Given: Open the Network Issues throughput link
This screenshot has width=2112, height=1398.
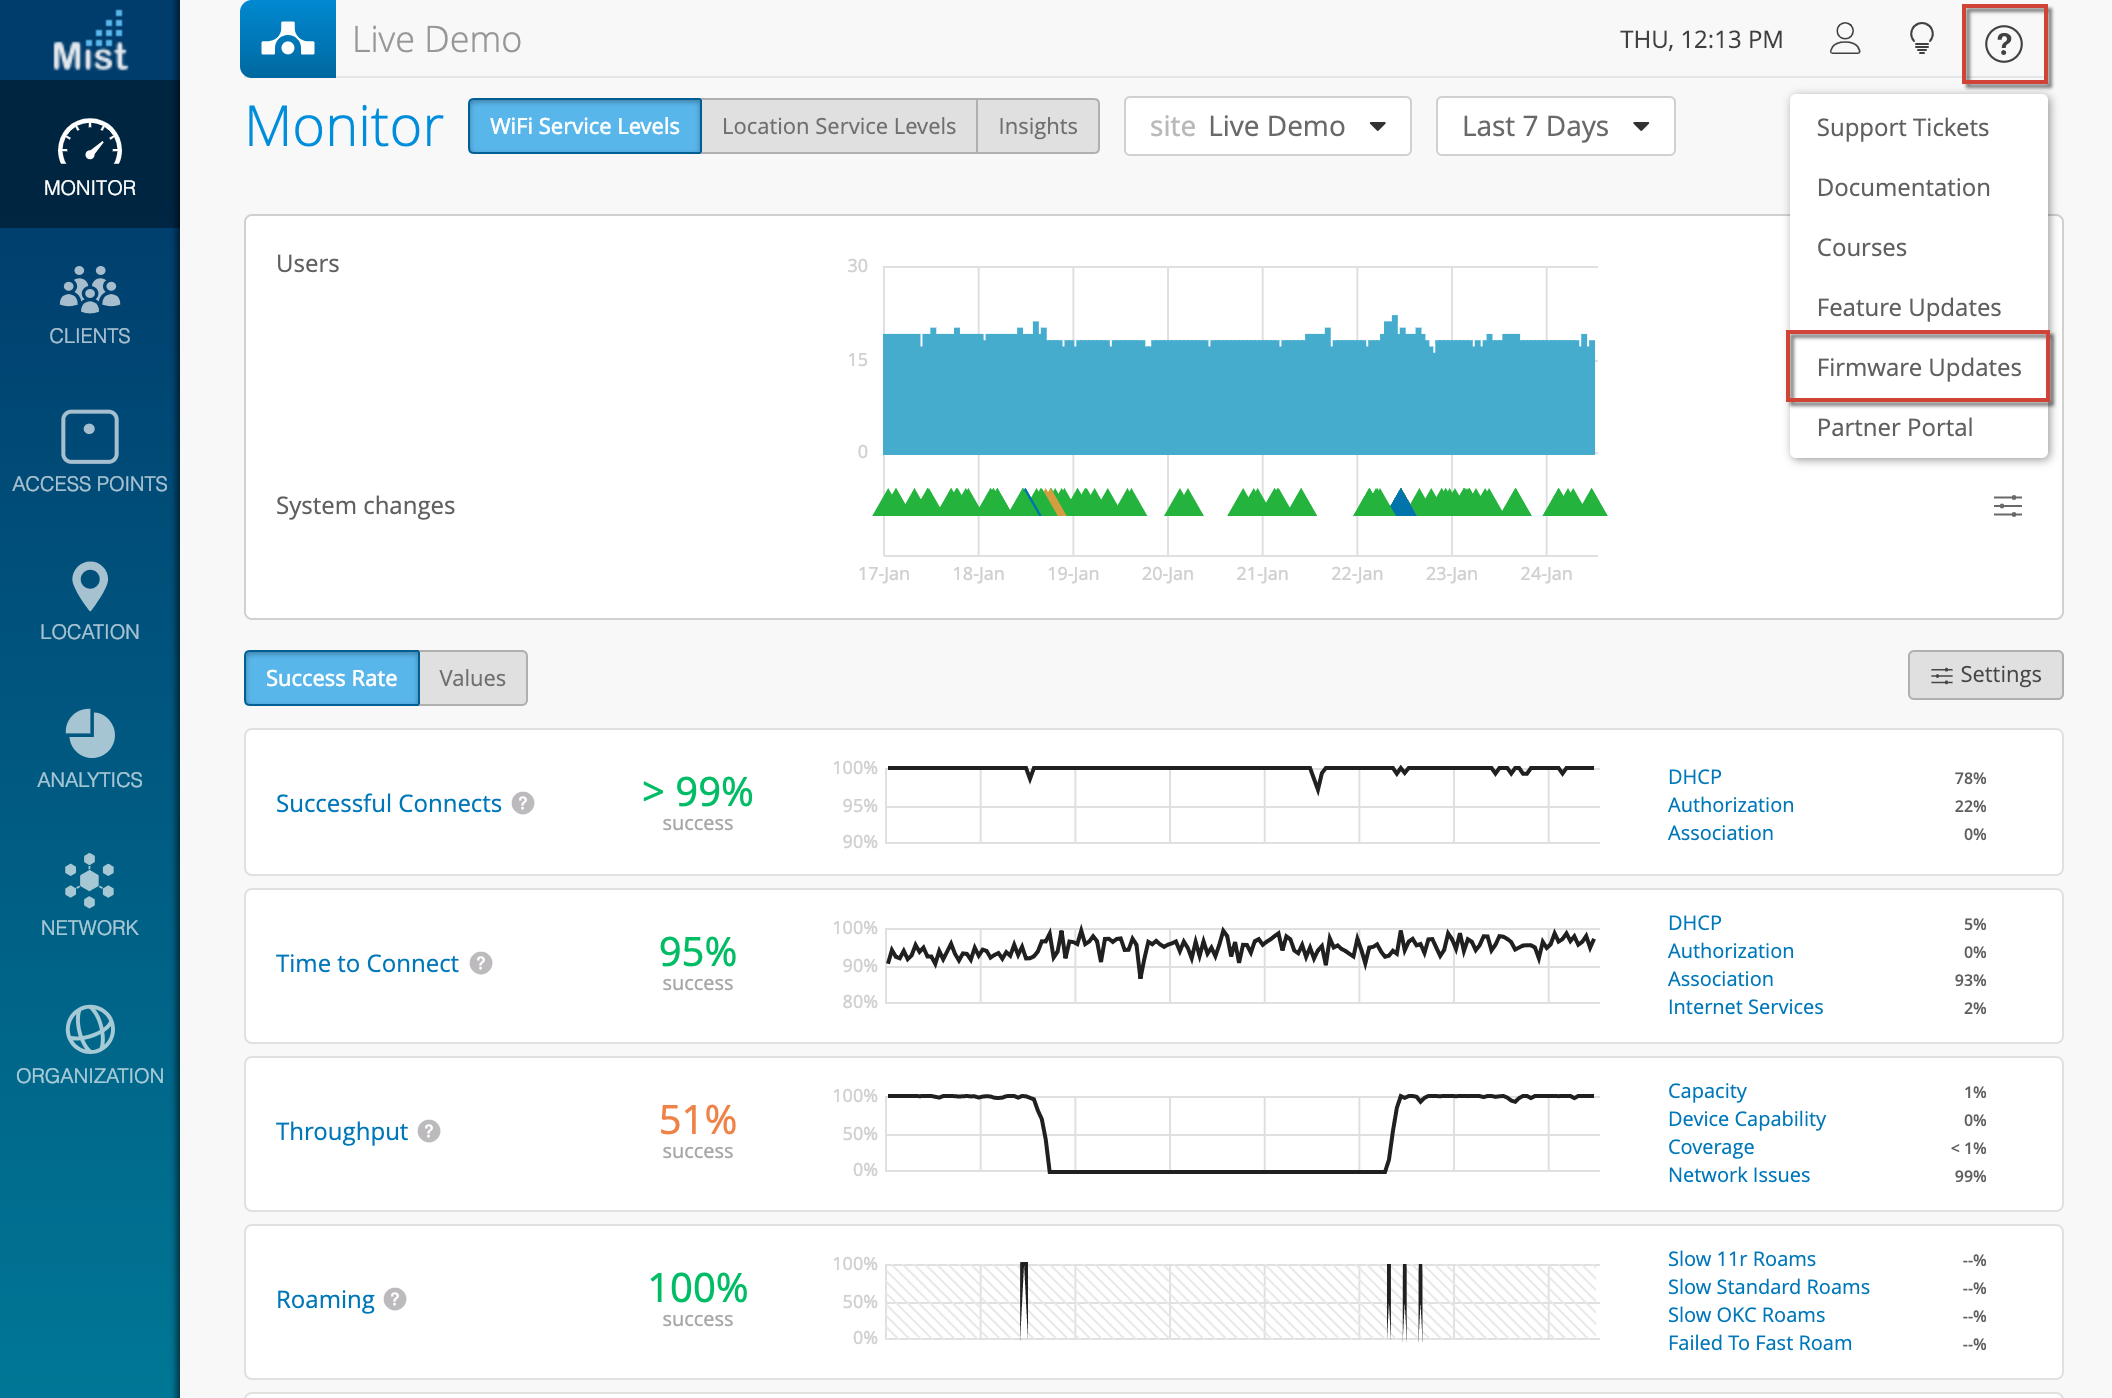Looking at the screenshot, I should pyautogui.click(x=1738, y=1175).
